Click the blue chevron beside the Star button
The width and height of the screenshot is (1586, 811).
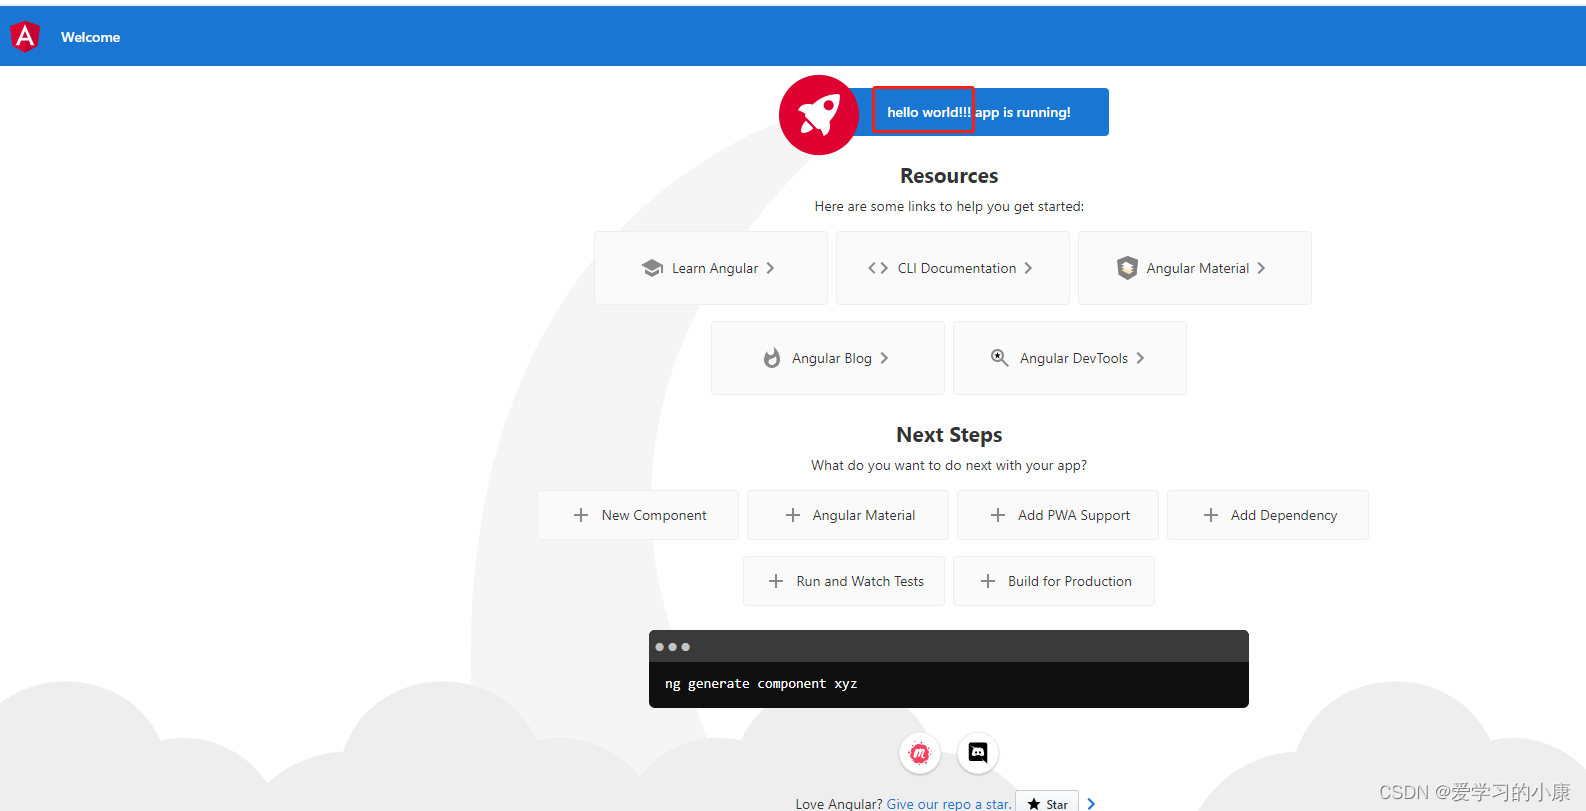(1091, 804)
